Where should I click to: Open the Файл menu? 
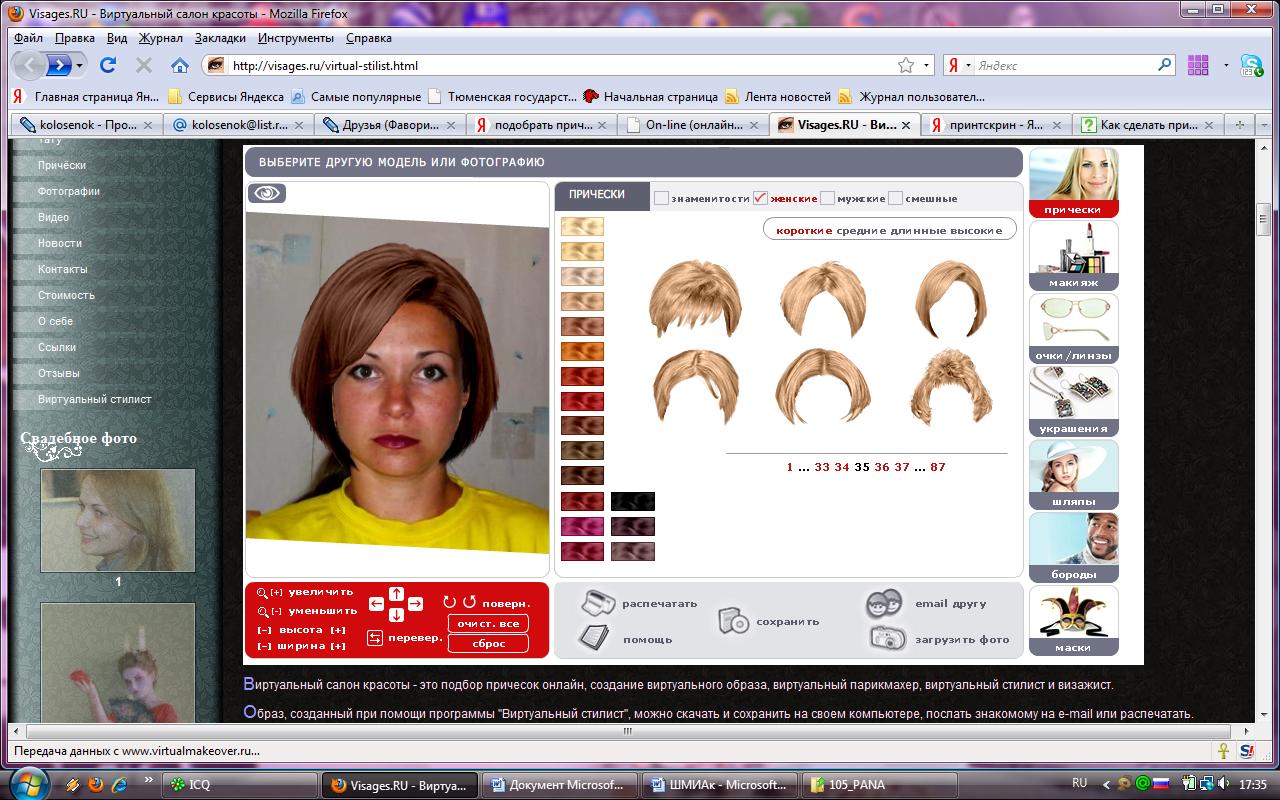(x=28, y=38)
